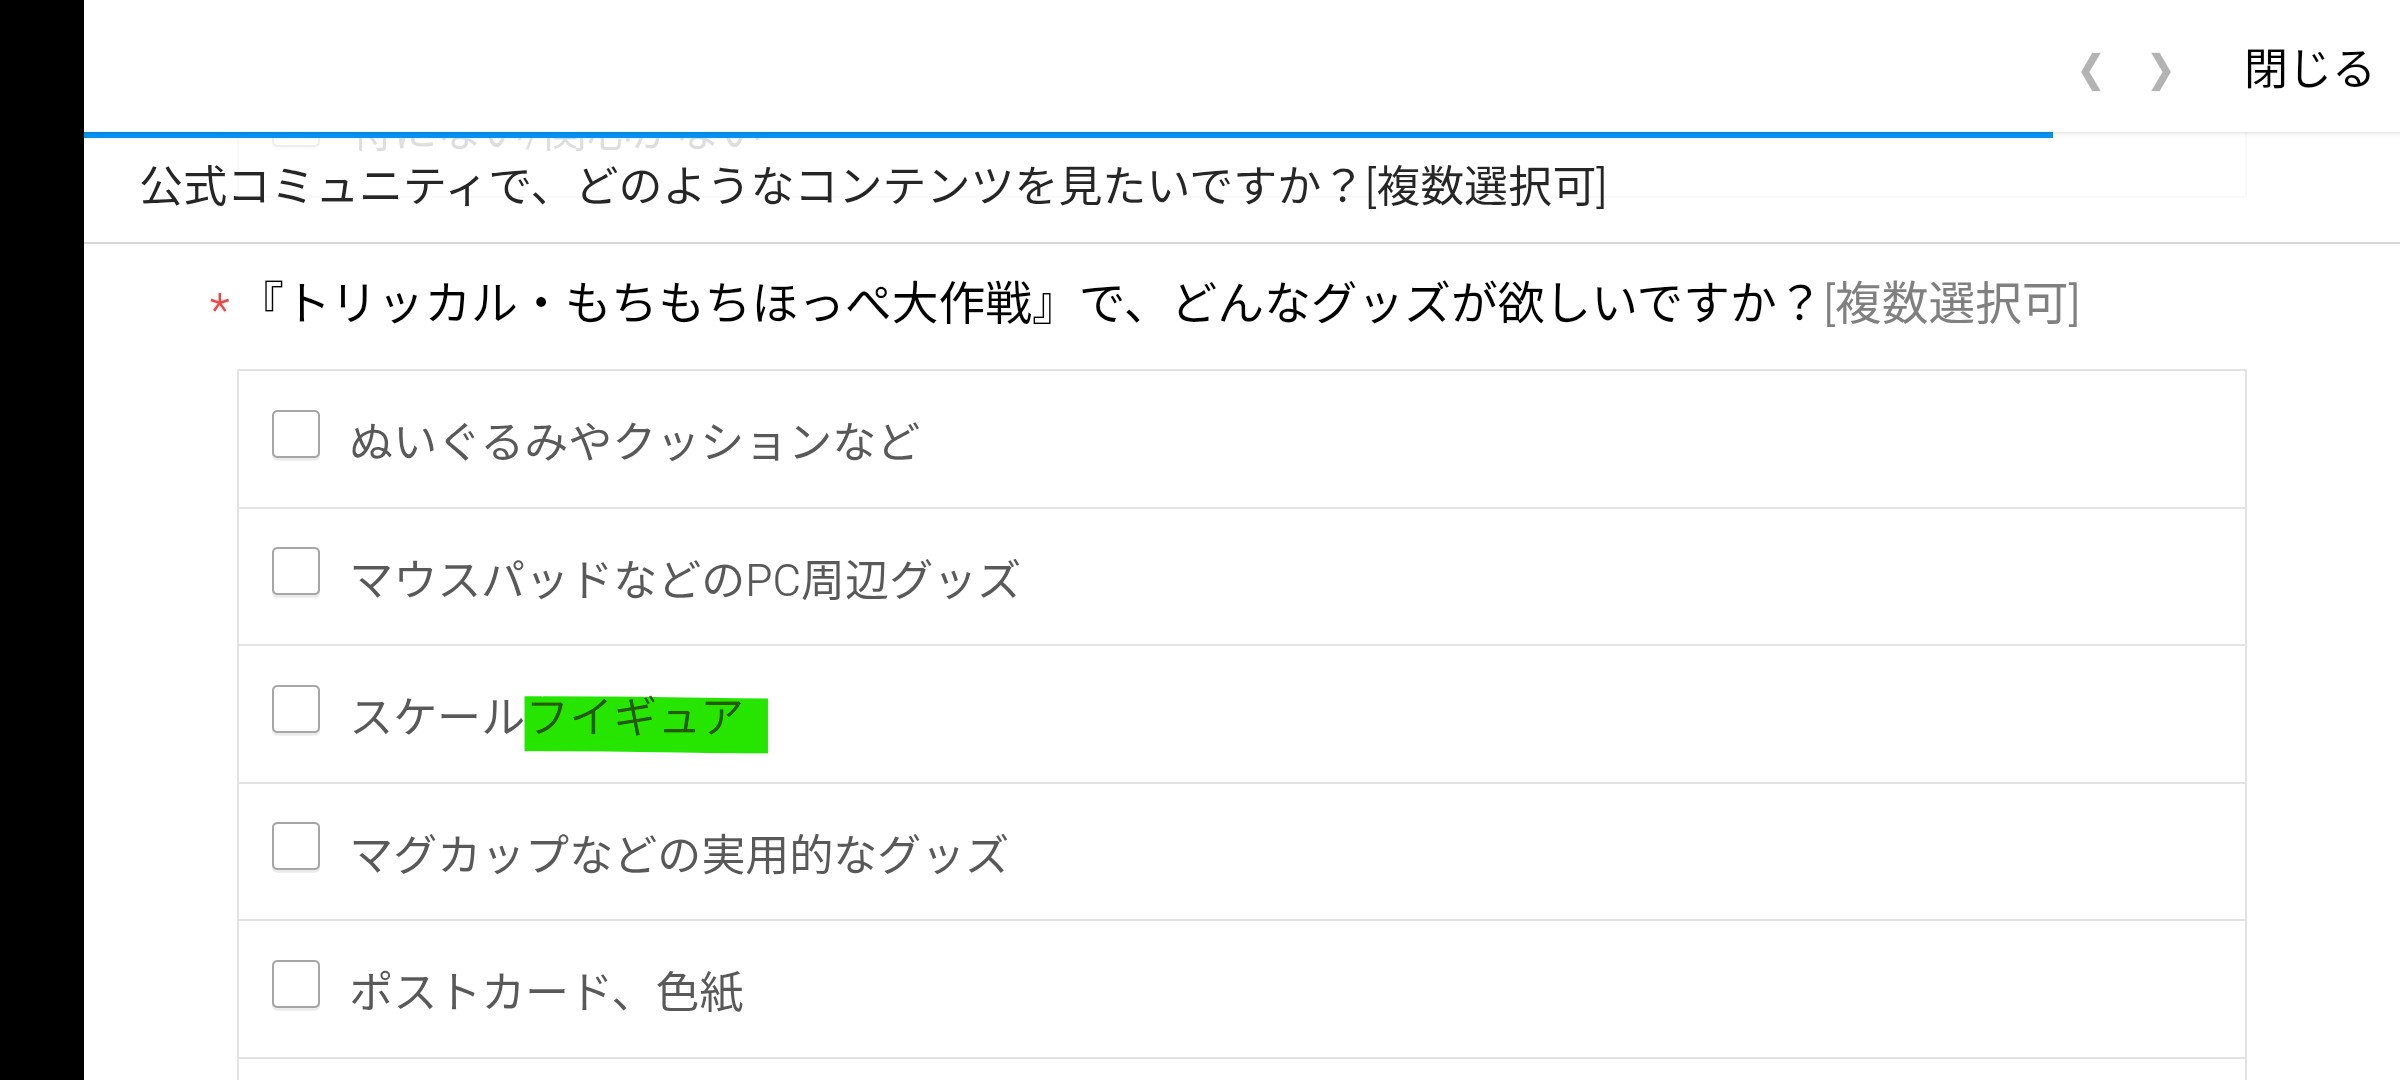The width and height of the screenshot is (2400, 1080).
Task: Click the ぬいぐるみやクッションなど label text
Action: [x=634, y=441]
